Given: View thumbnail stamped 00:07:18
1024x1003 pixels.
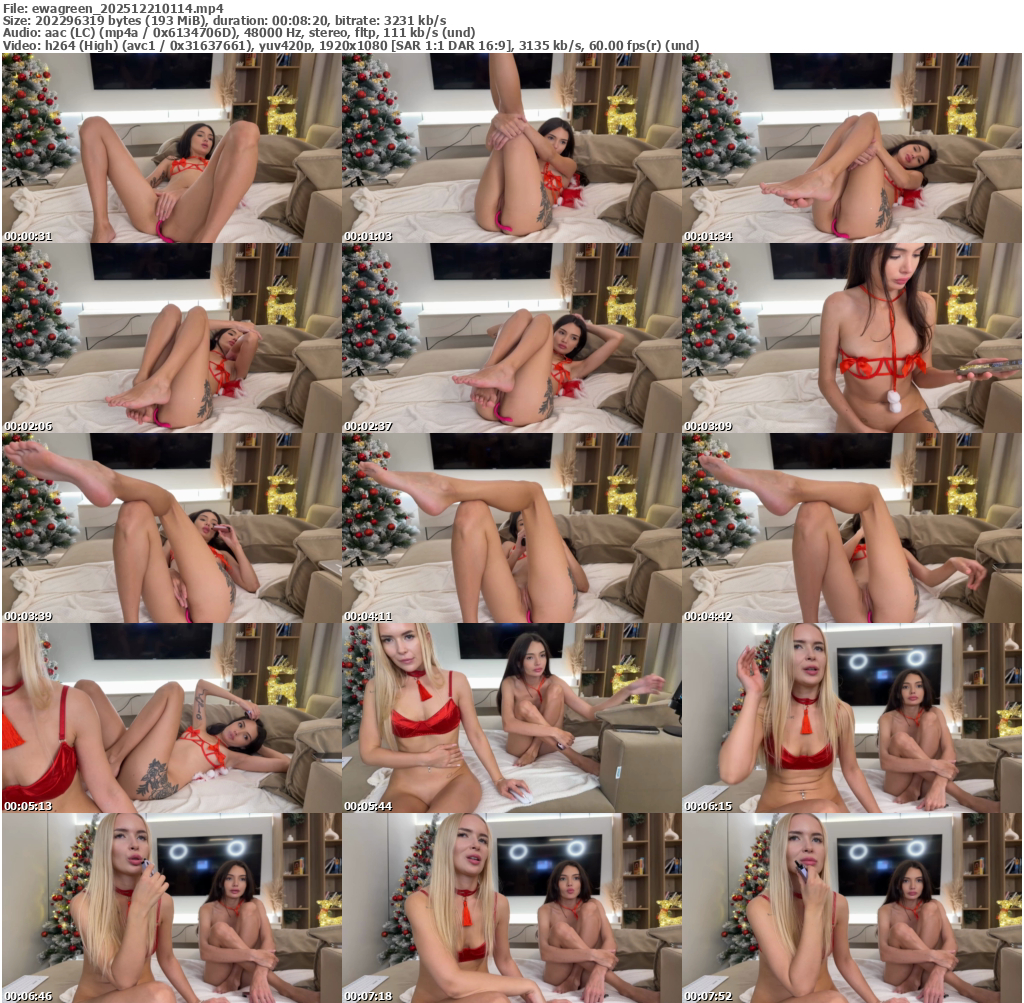Looking at the screenshot, I should [511, 908].
